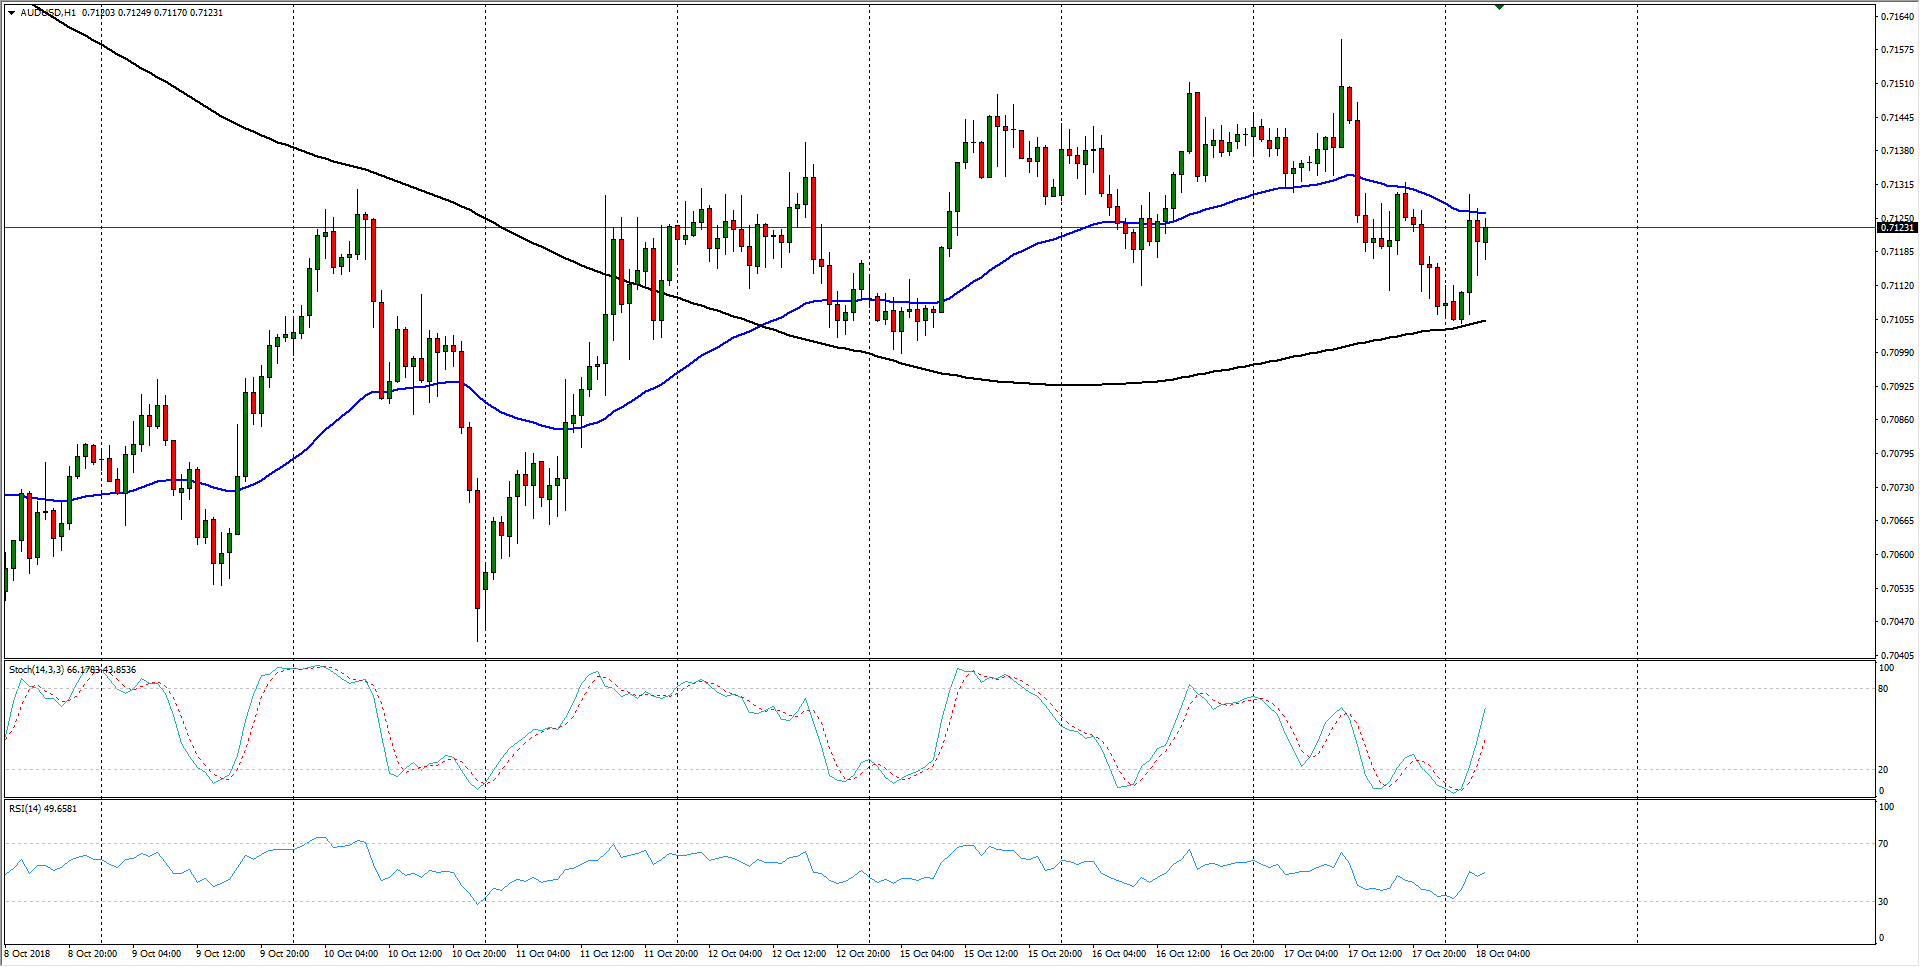Click the AUDUSD,H1 chart title text
The height and width of the screenshot is (967, 1920).
pyautogui.click(x=48, y=13)
